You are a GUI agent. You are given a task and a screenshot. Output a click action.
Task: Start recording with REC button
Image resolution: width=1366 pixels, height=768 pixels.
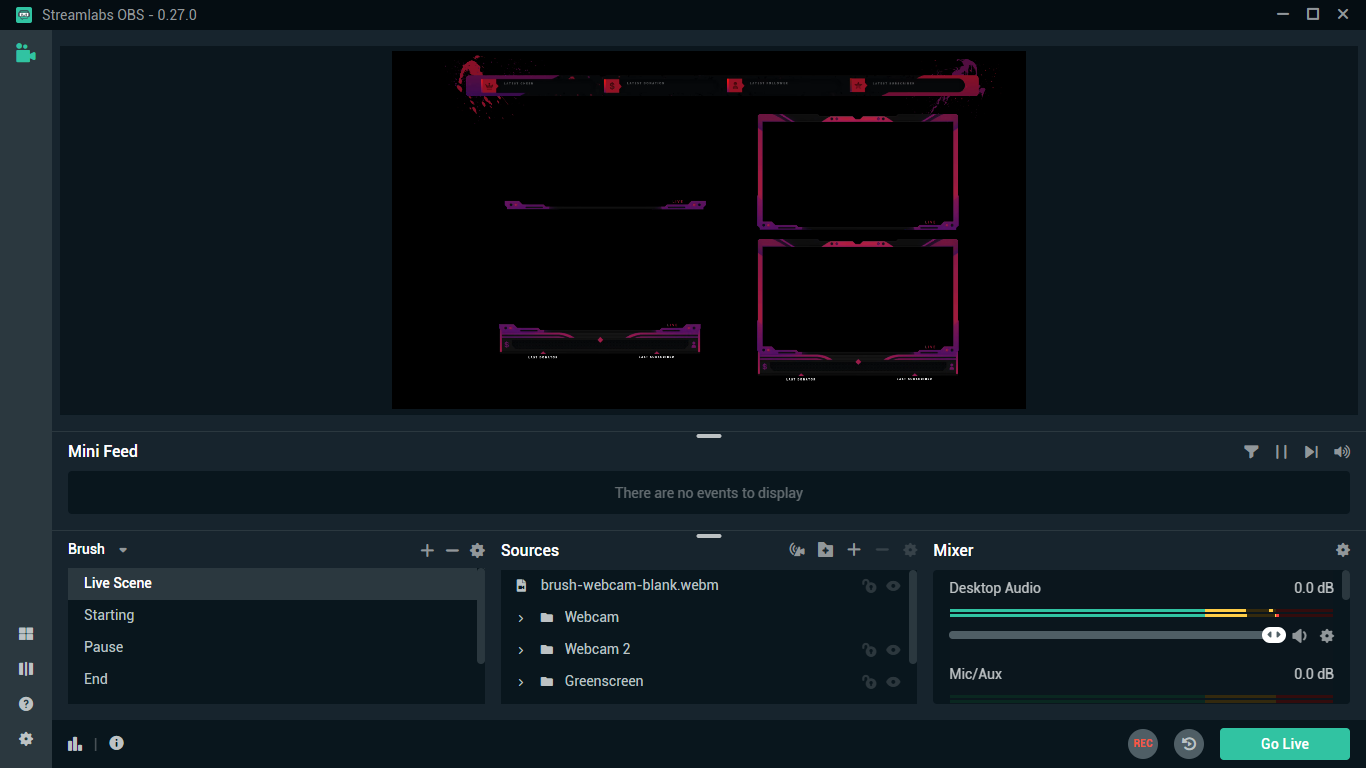point(1143,743)
